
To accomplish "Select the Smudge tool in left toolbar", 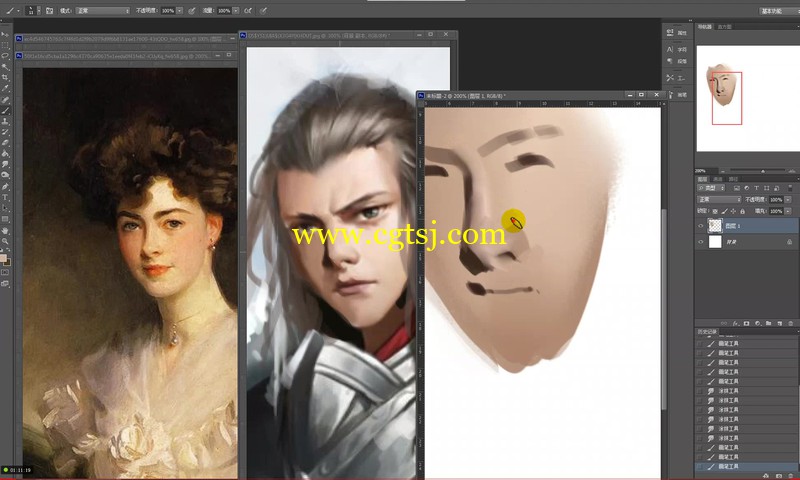I will click(5, 164).
